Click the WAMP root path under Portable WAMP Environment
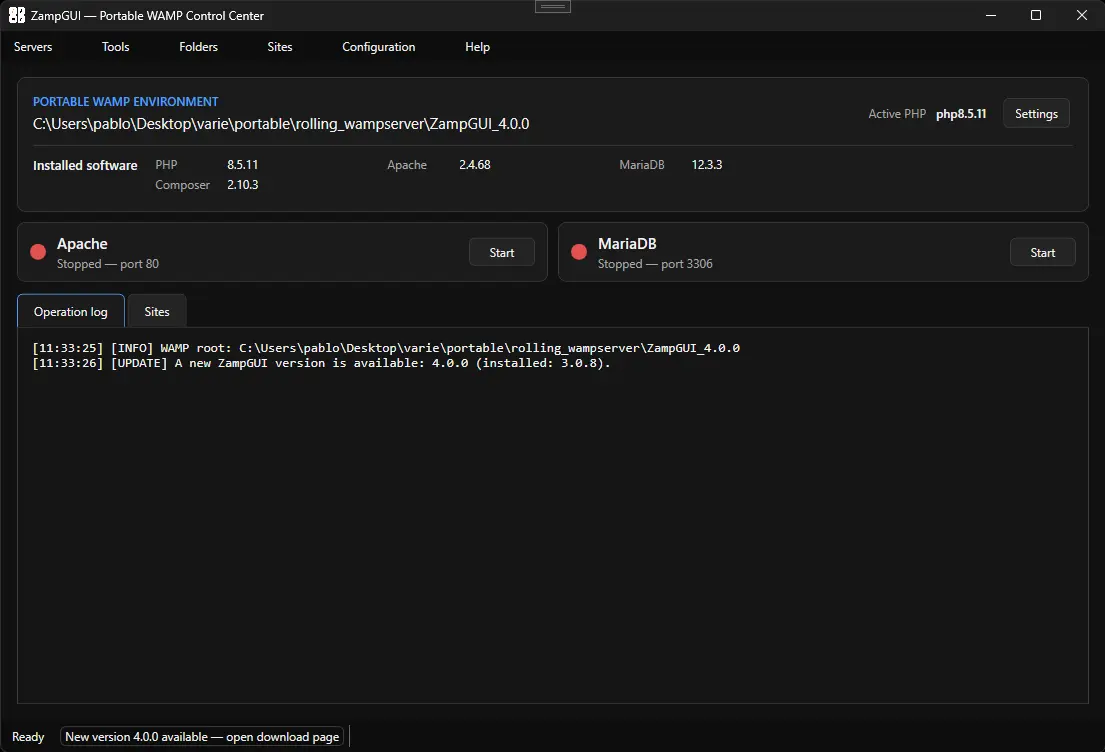The image size is (1105, 752). tap(281, 124)
